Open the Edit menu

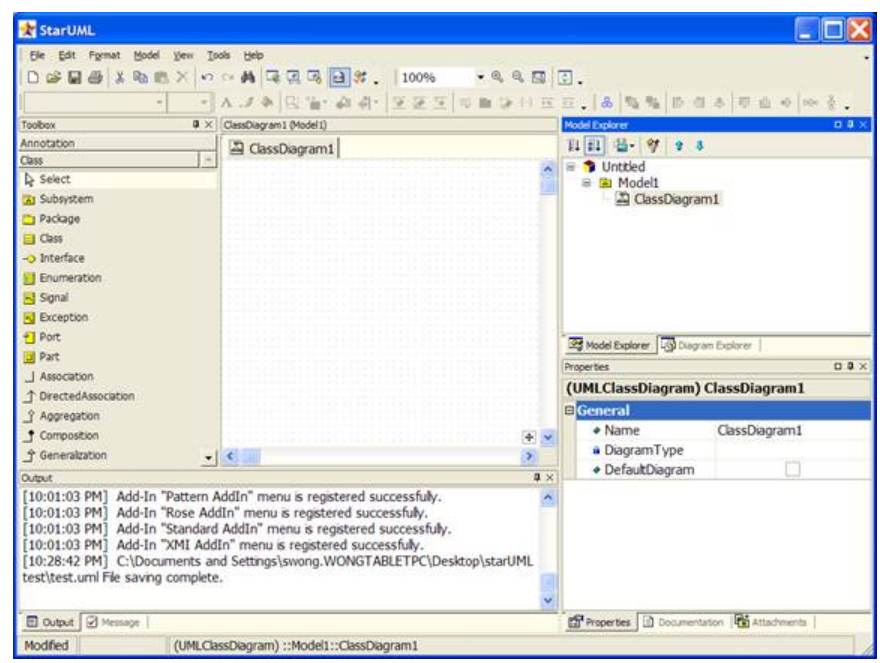(x=67, y=55)
